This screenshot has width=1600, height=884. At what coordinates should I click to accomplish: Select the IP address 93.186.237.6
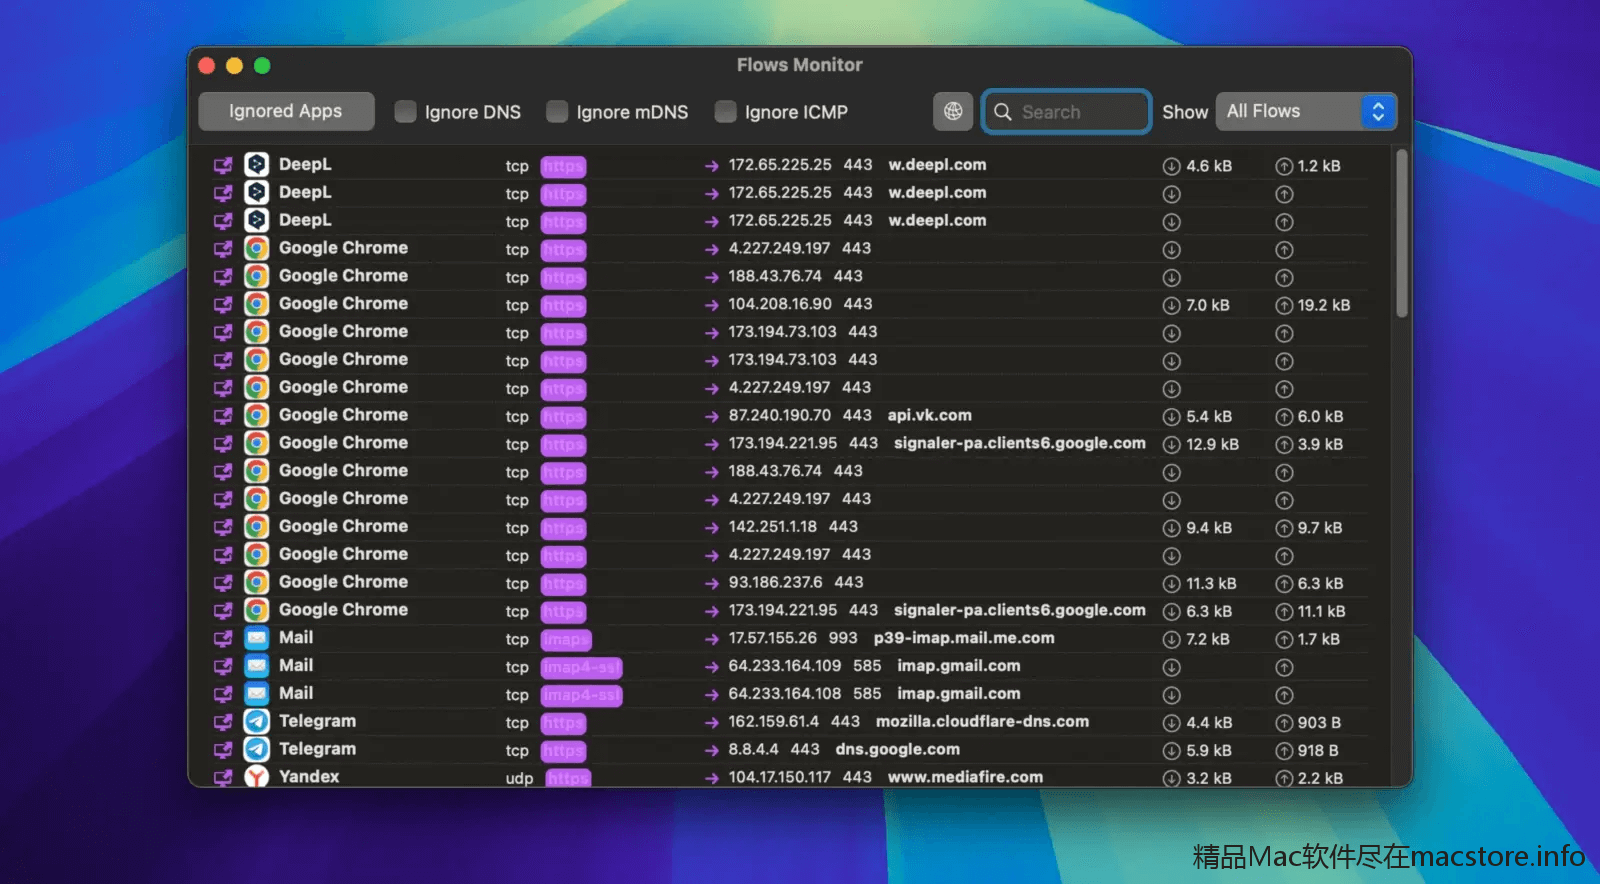tap(775, 582)
